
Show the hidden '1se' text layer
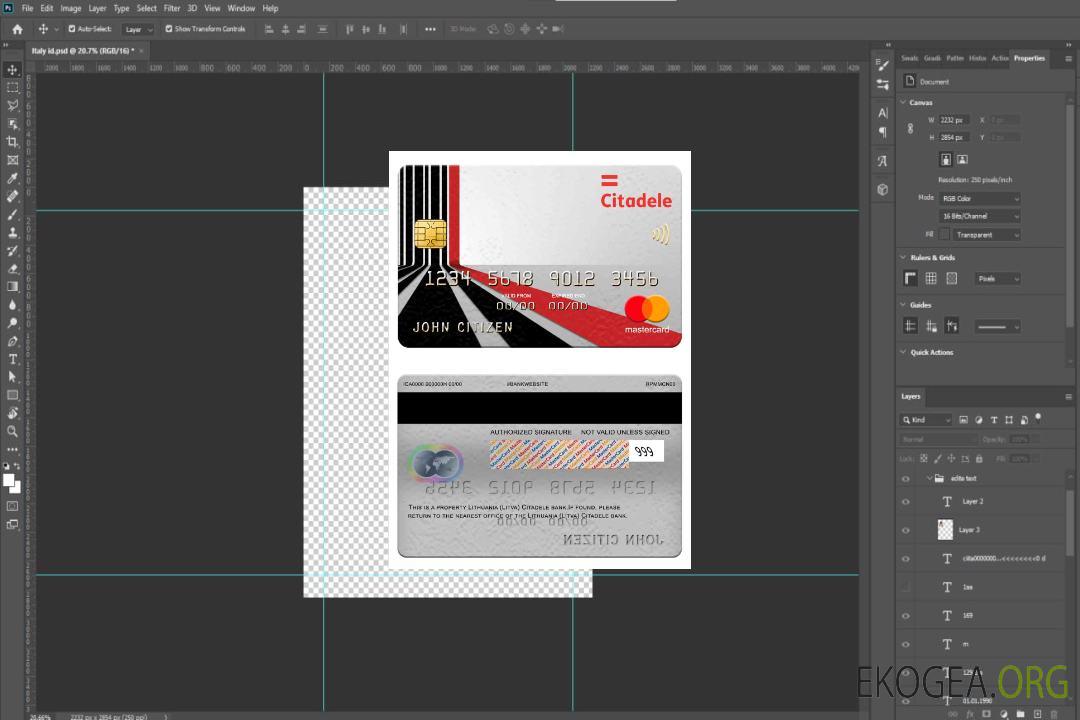pos(906,587)
